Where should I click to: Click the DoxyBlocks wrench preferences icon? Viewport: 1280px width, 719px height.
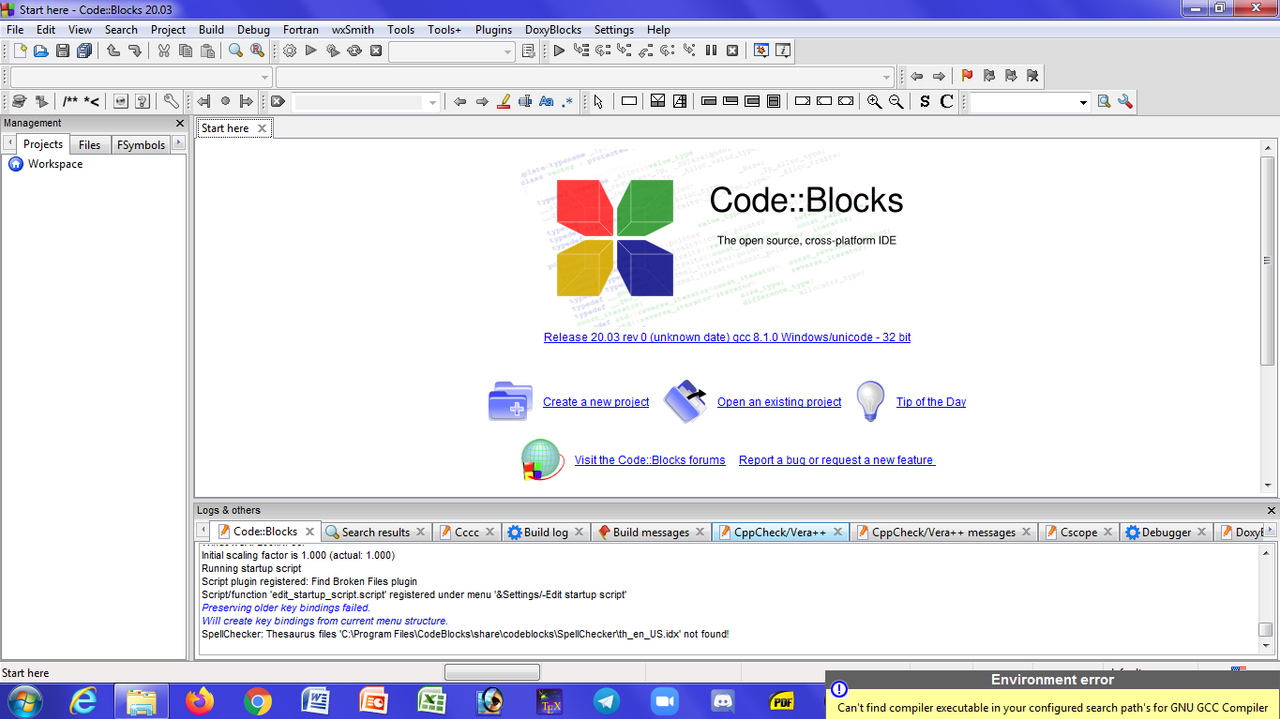pyautogui.click(x=171, y=101)
